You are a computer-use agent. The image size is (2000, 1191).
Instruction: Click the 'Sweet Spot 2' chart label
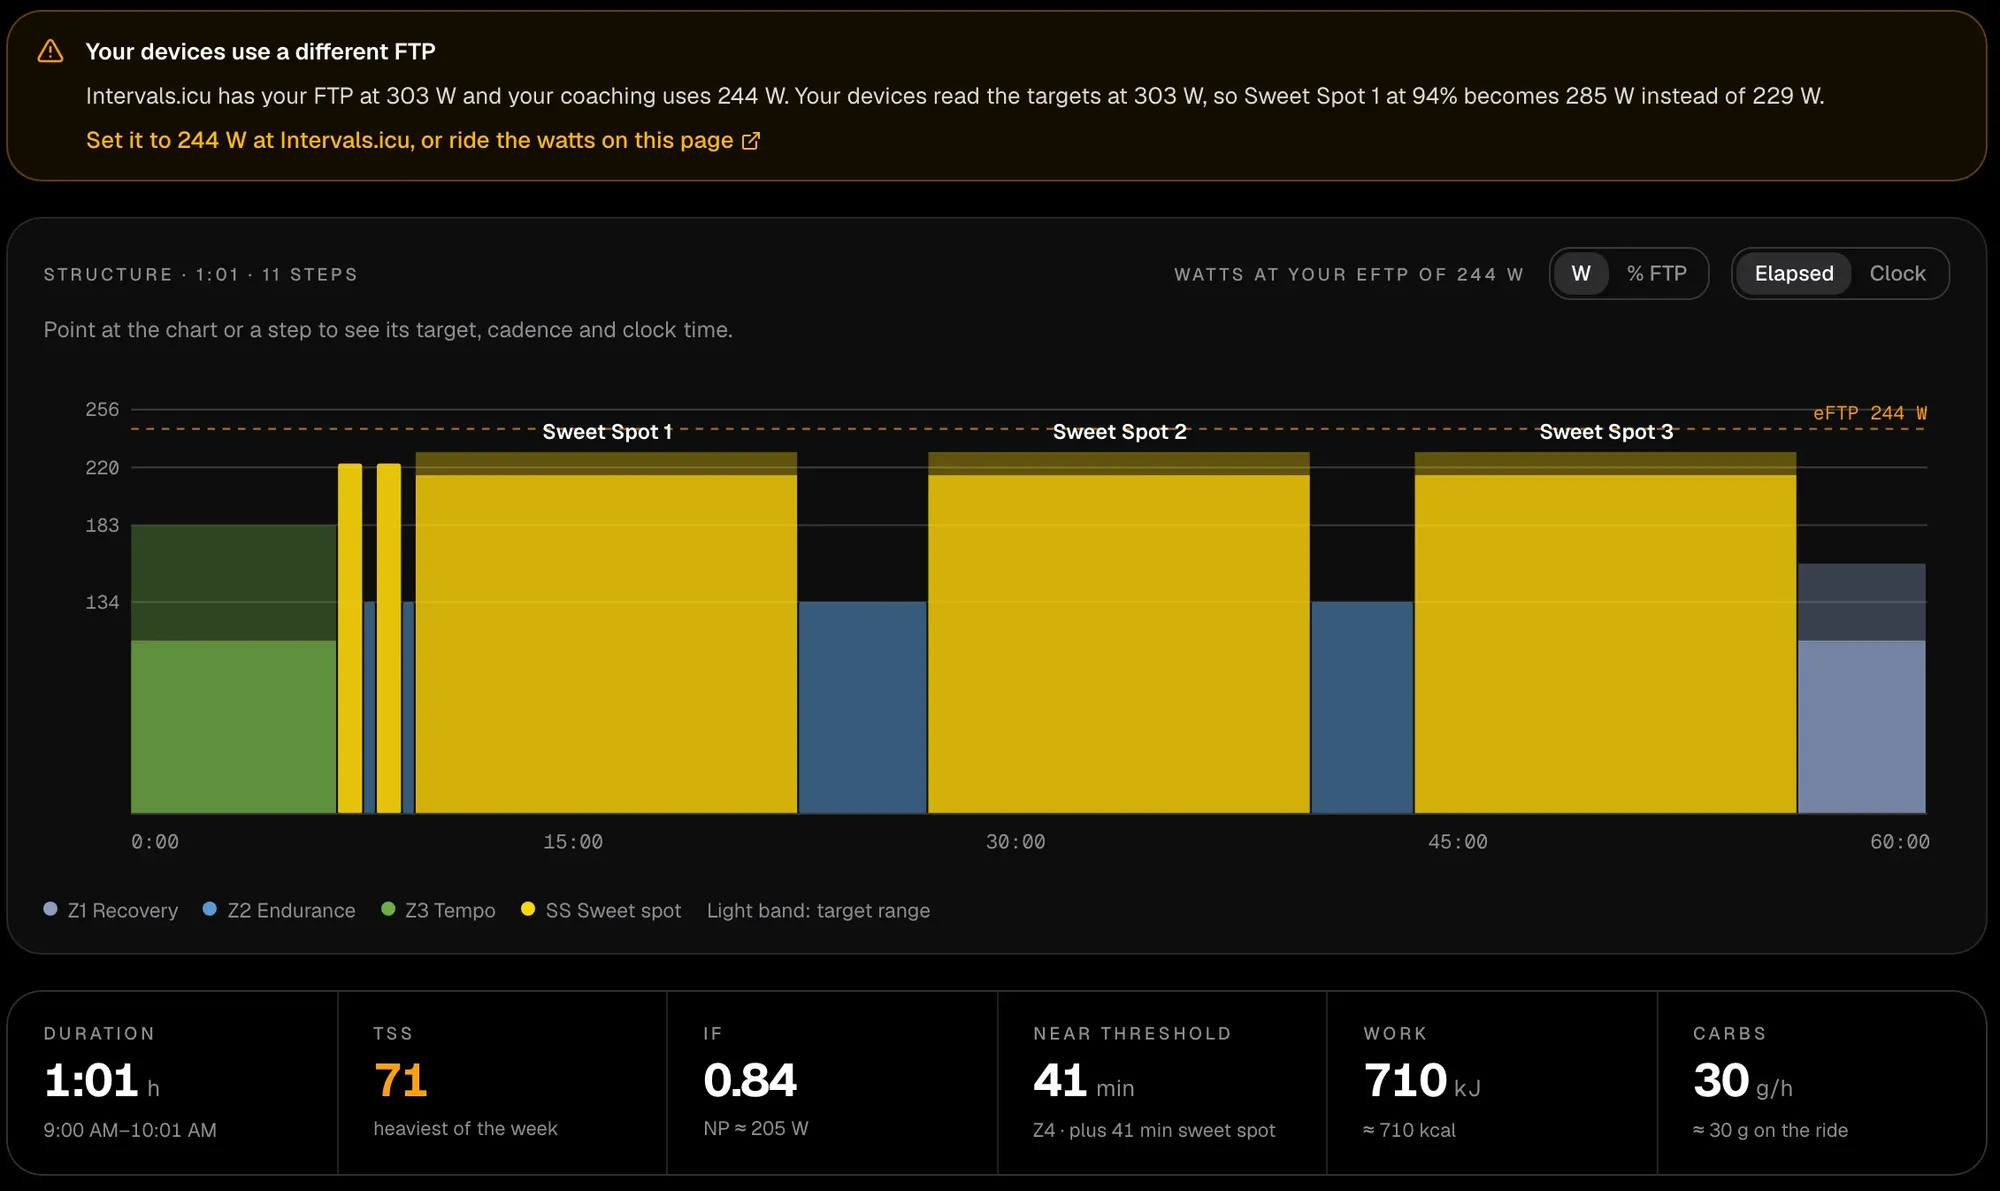pos(1119,432)
